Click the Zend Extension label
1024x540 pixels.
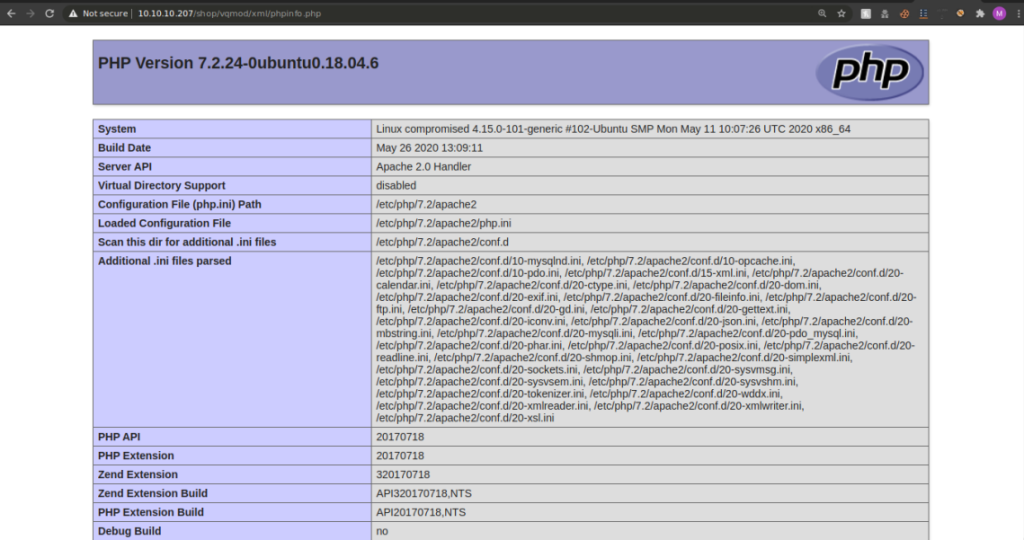pyautogui.click(x=138, y=475)
